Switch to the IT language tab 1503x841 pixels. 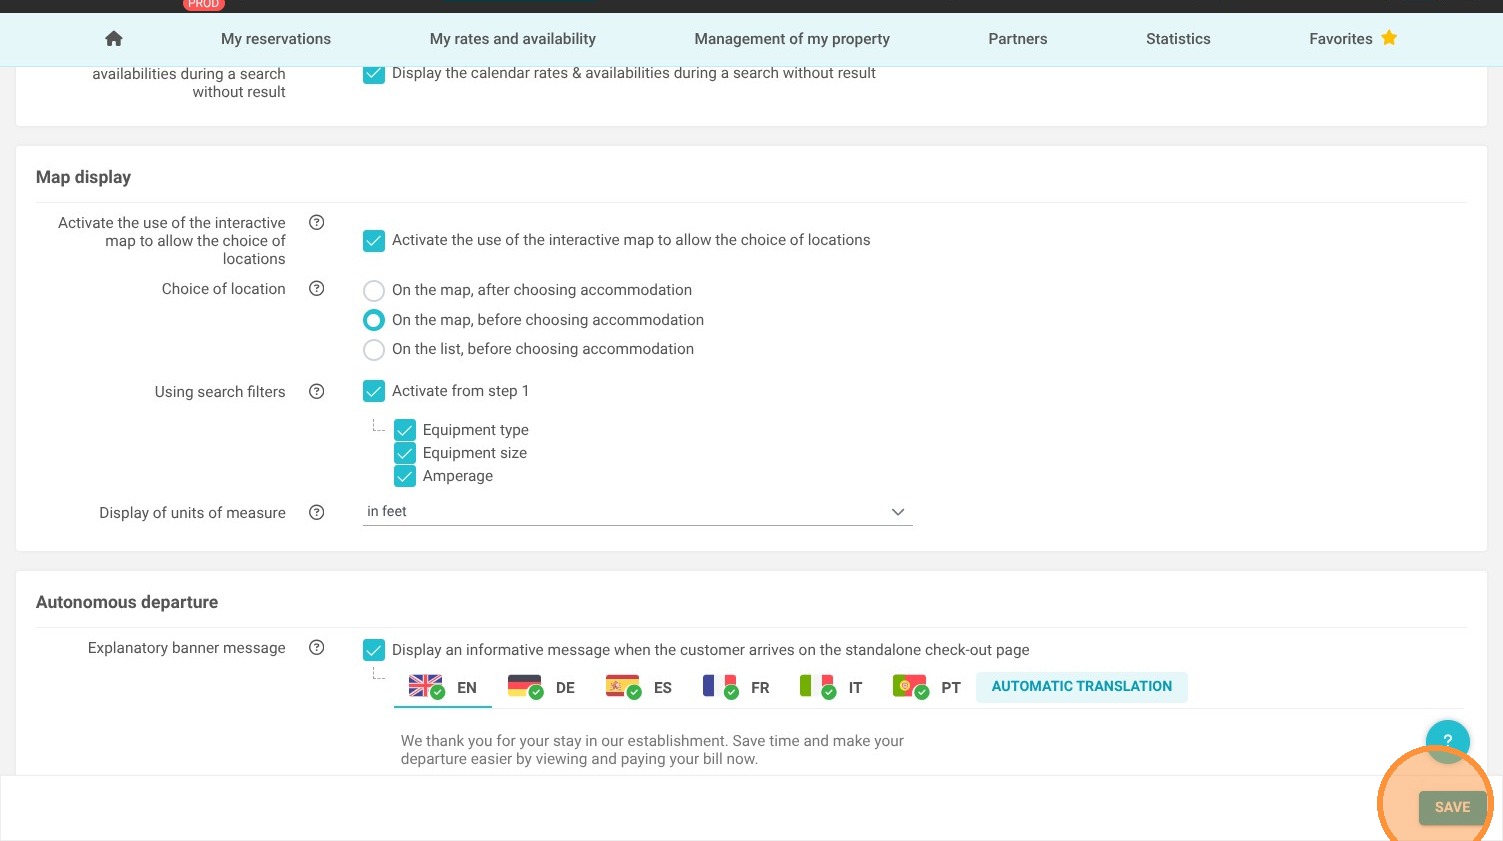tap(831, 688)
